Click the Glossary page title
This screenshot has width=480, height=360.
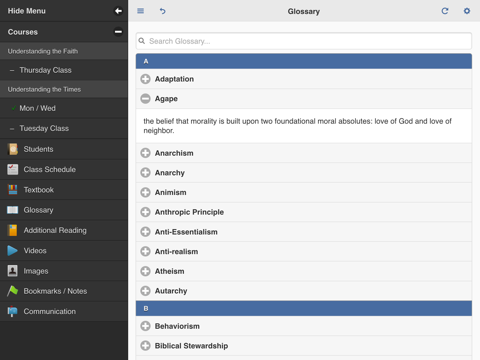304,11
